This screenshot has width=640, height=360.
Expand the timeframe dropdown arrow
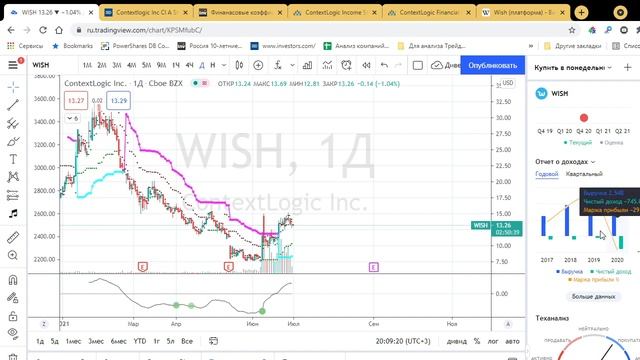click(224, 65)
